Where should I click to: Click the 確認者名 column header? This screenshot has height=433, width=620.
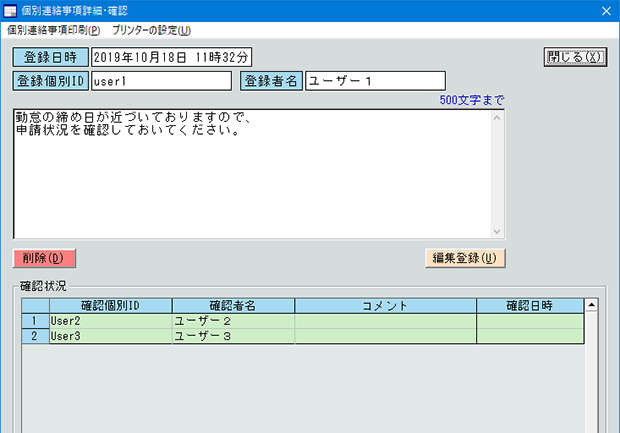point(233,306)
